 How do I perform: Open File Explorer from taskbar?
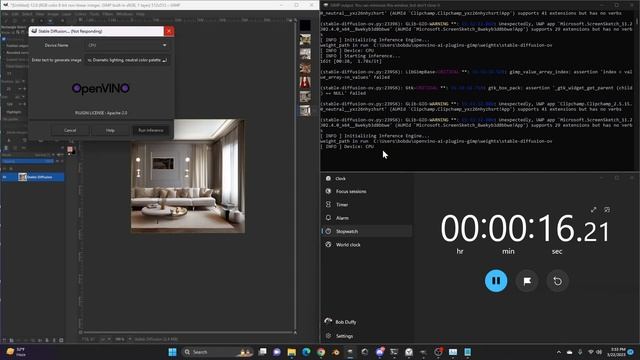coord(291,352)
